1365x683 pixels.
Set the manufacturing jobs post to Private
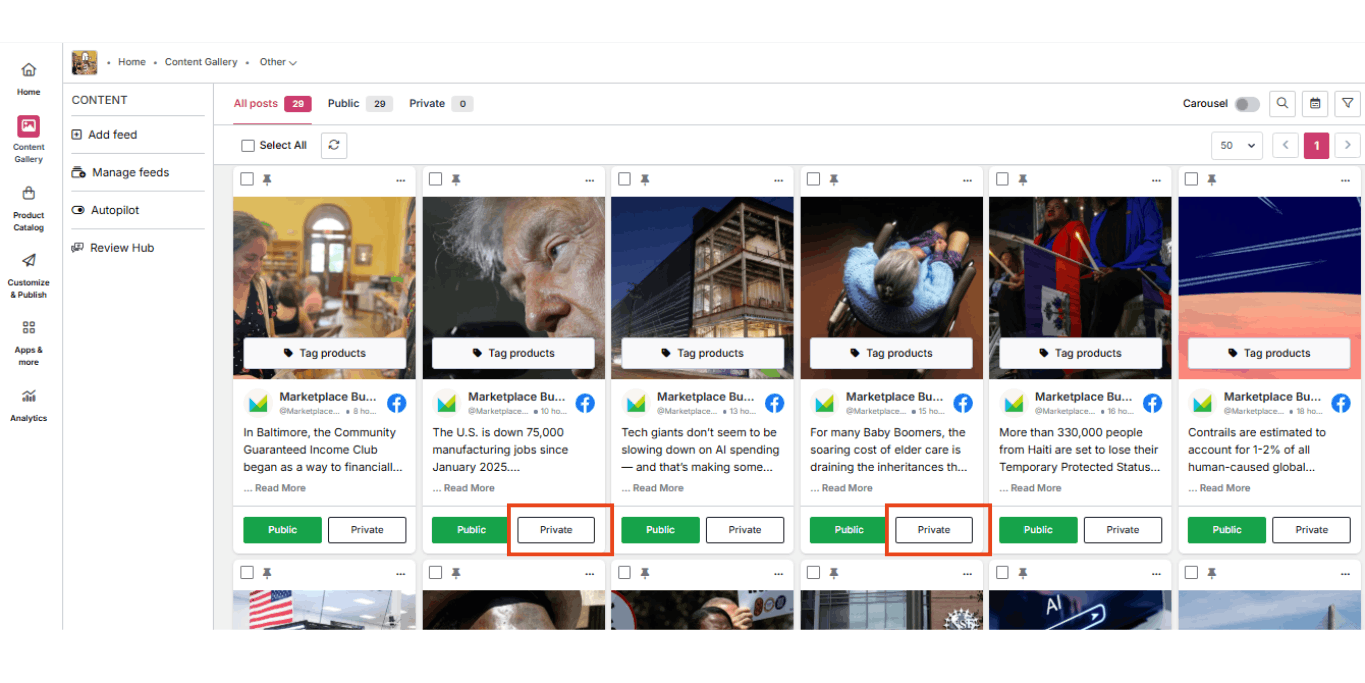tap(556, 530)
